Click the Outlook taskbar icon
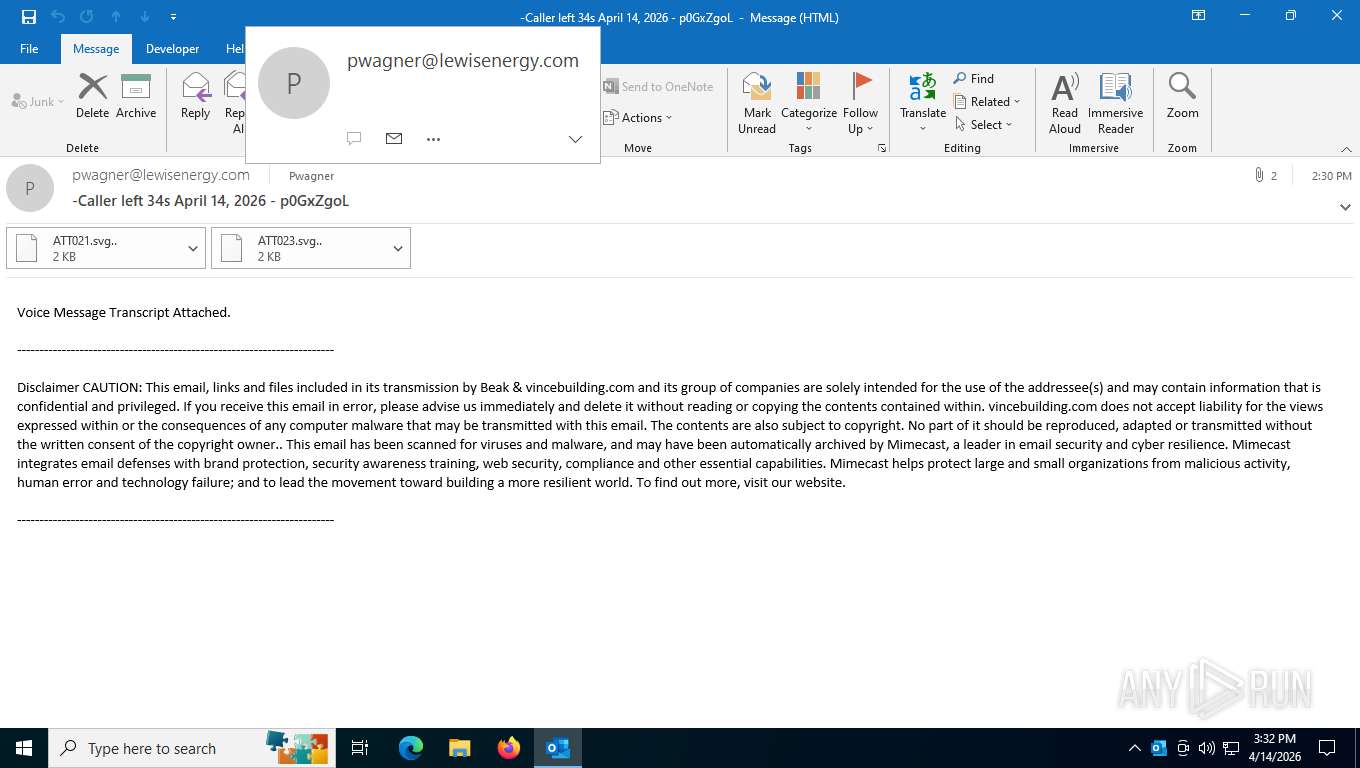Image resolution: width=1360 pixels, height=768 pixels. [558, 748]
